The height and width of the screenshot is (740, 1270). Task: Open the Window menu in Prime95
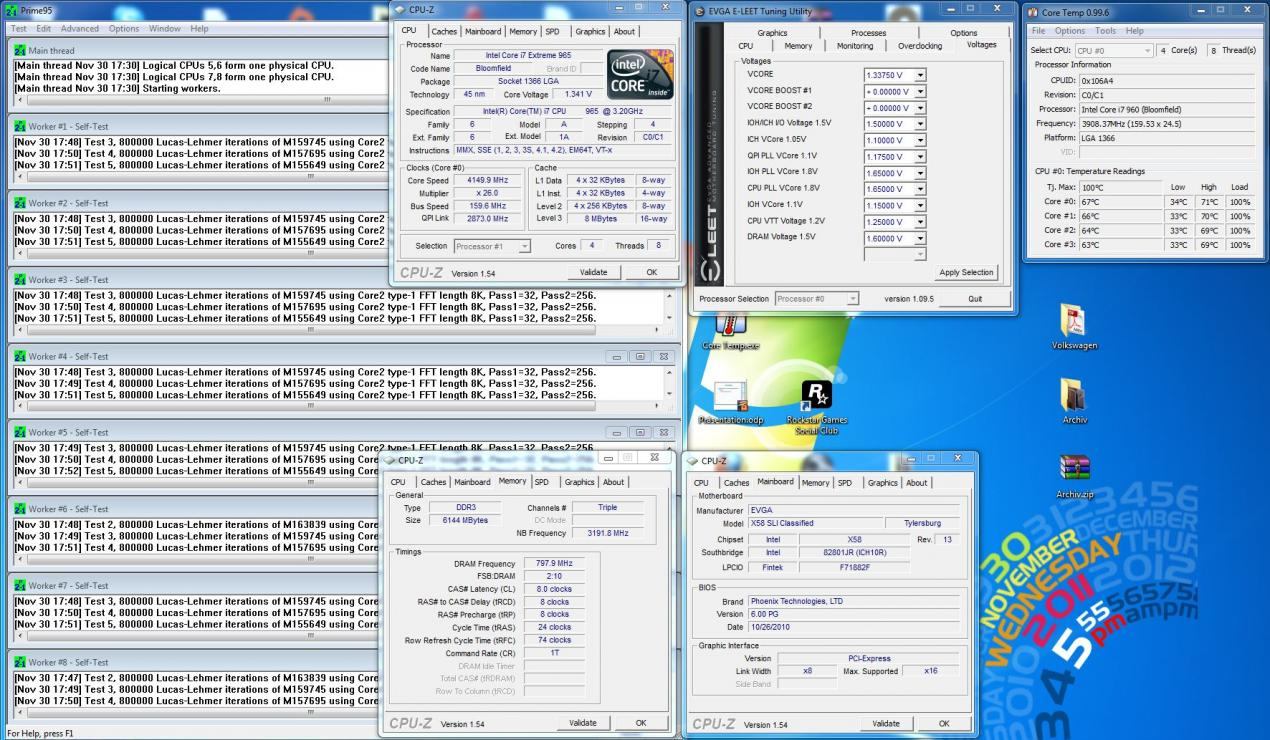(x=164, y=28)
